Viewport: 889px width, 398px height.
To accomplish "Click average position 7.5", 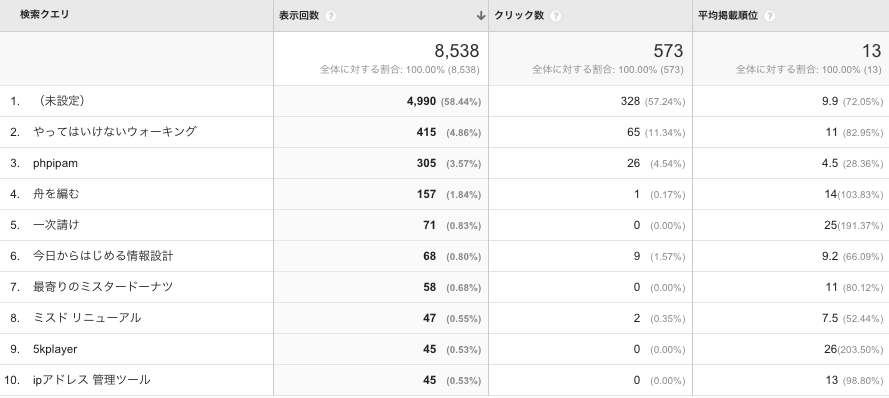I will point(829,318).
